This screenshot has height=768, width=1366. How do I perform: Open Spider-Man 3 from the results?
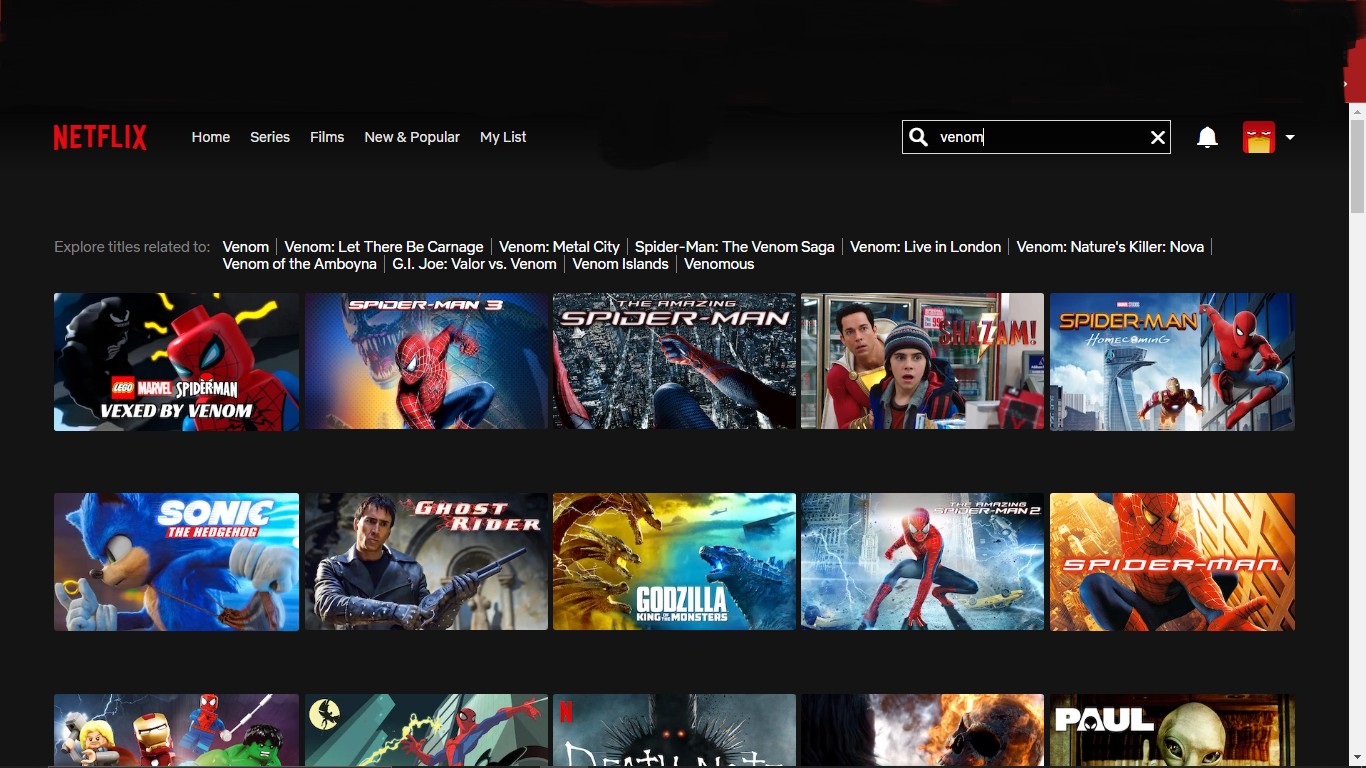(425, 361)
